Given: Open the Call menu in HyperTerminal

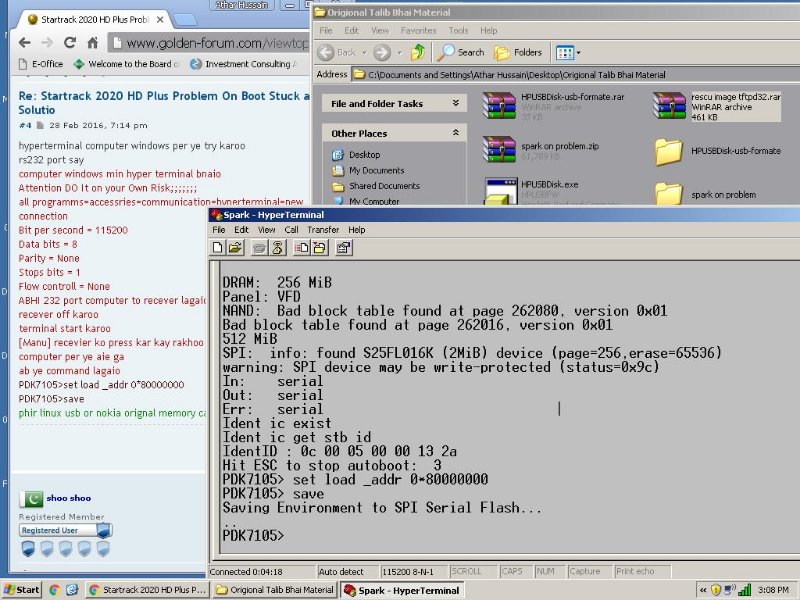Looking at the screenshot, I should (x=291, y=230).
